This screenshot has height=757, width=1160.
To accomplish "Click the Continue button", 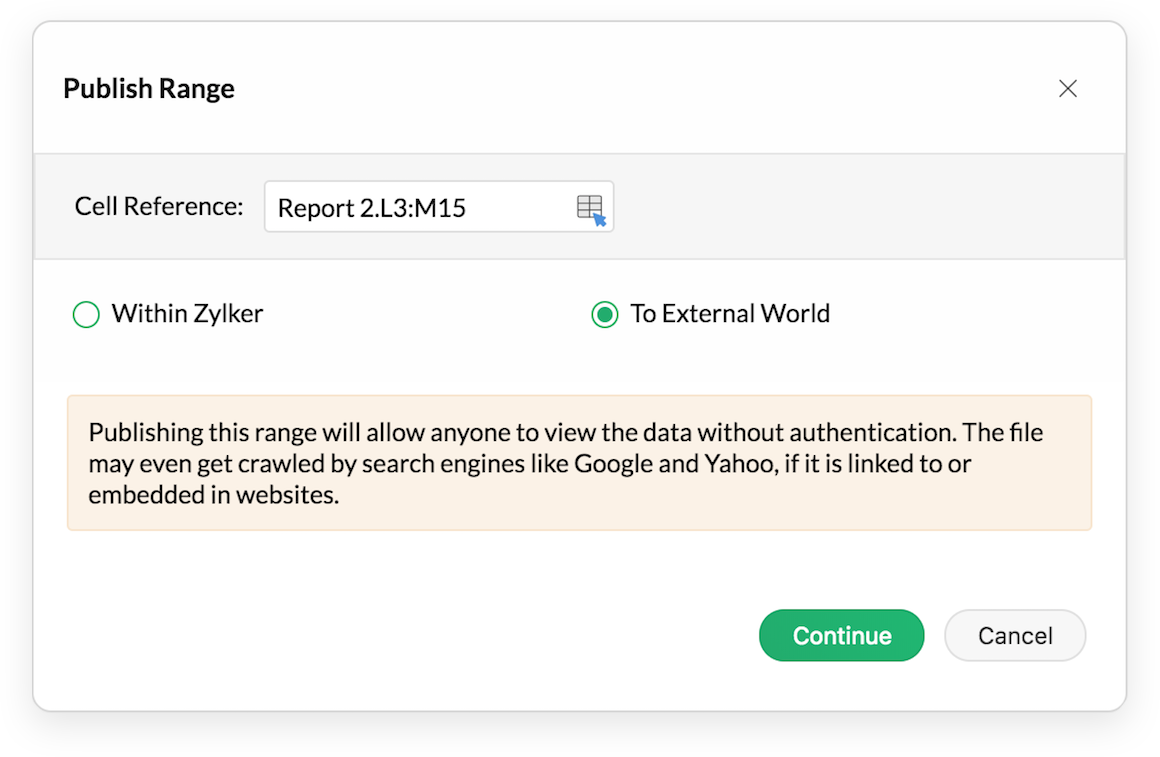I will 841,636.
